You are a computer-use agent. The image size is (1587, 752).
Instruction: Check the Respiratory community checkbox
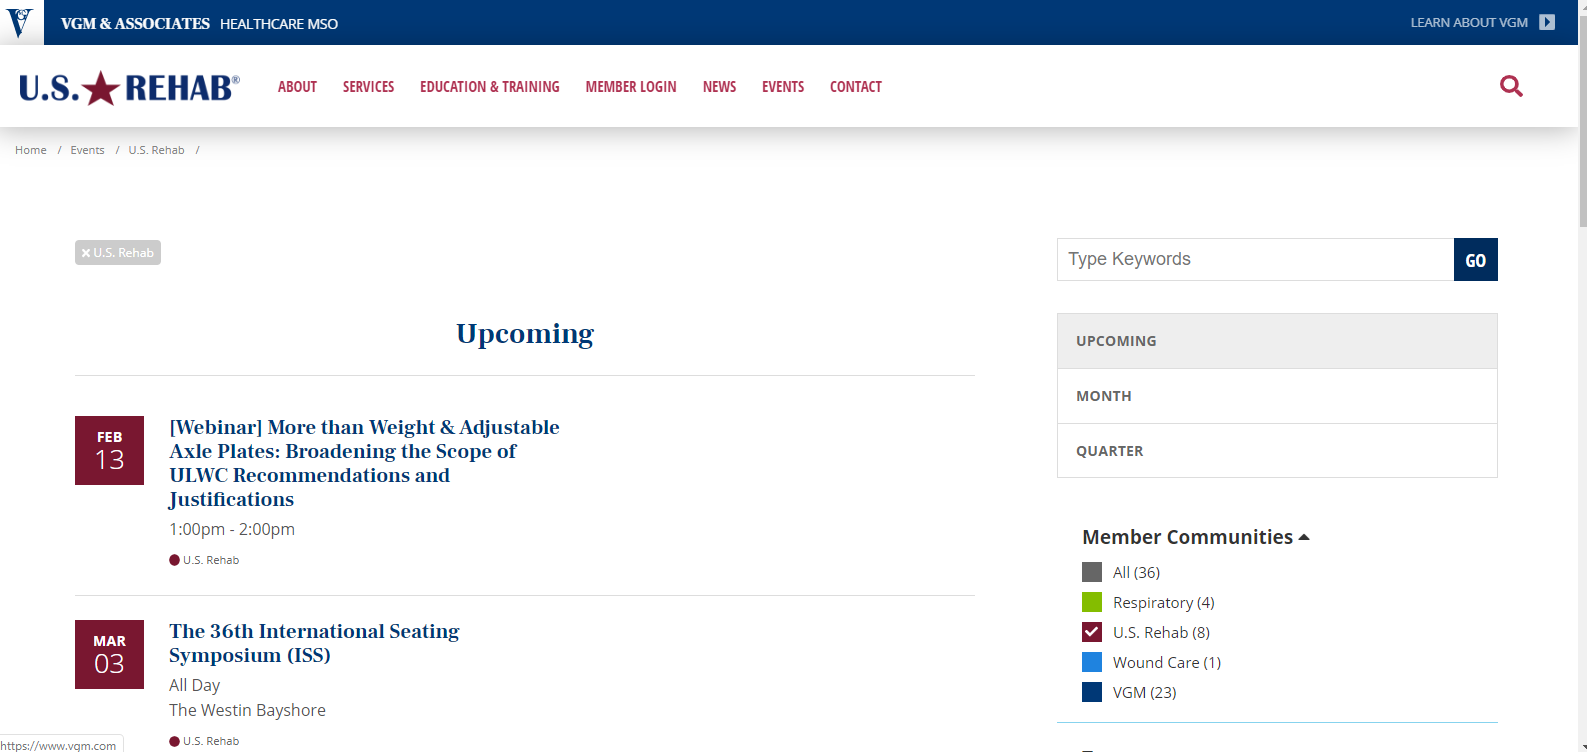[x=1092, y=602]
